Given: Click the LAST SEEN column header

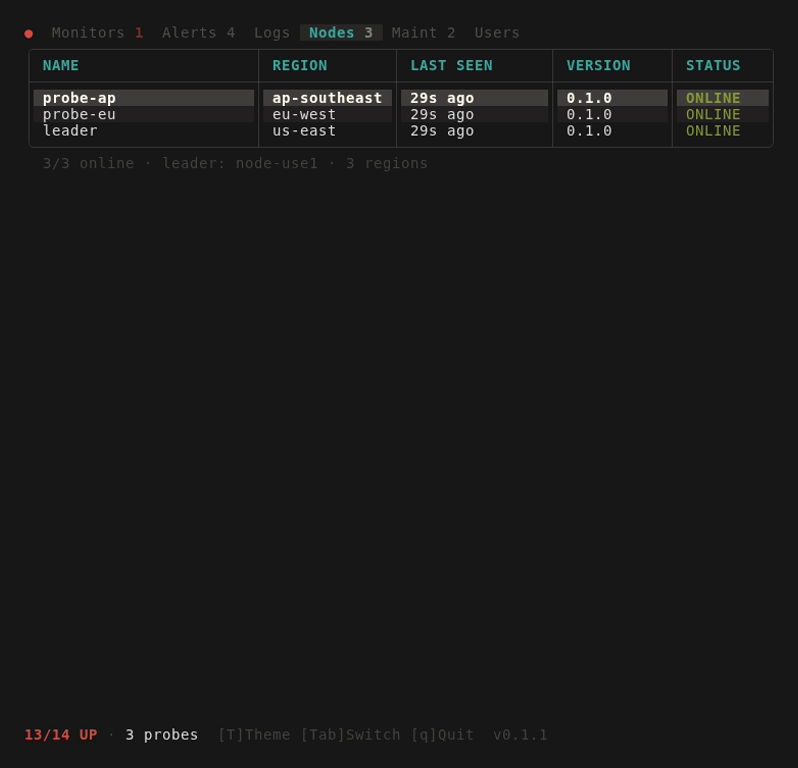Looking at the screenshot, I should pyautogui.click(x=451, y=66).
